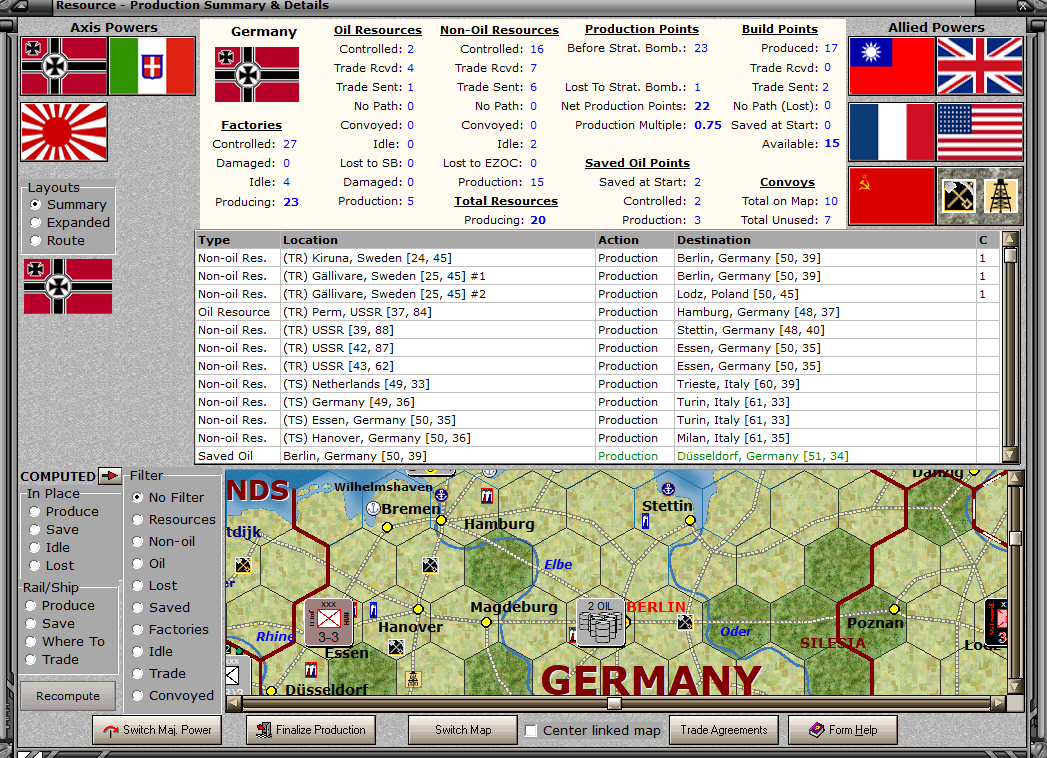The width and height of the screenshot is (1047, 758).
Task: Select the Saved Oil Berlin row
Action: [598, 456]
